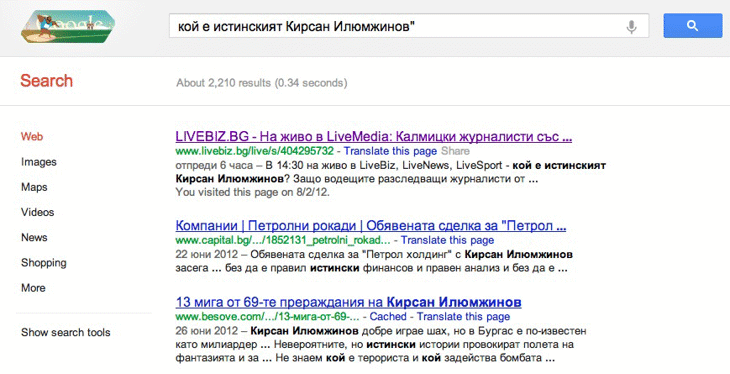Select the Web search category

[x=32, y=136]
